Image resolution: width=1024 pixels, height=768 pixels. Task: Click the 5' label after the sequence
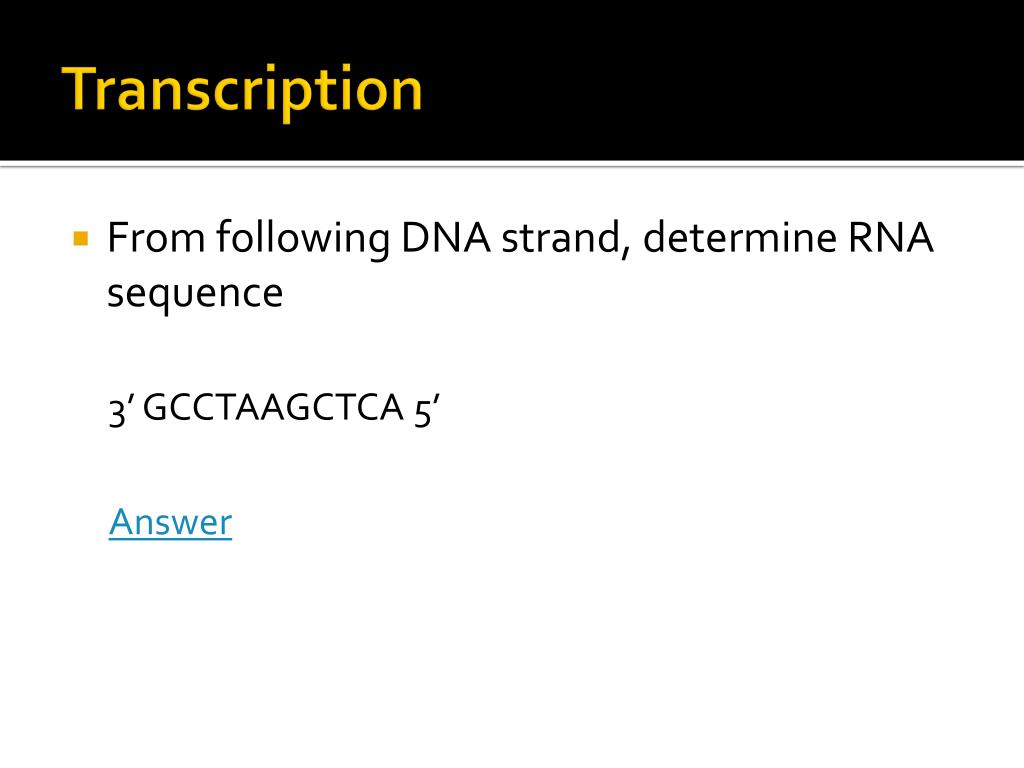pyautogui.click(x=427, y=410)
